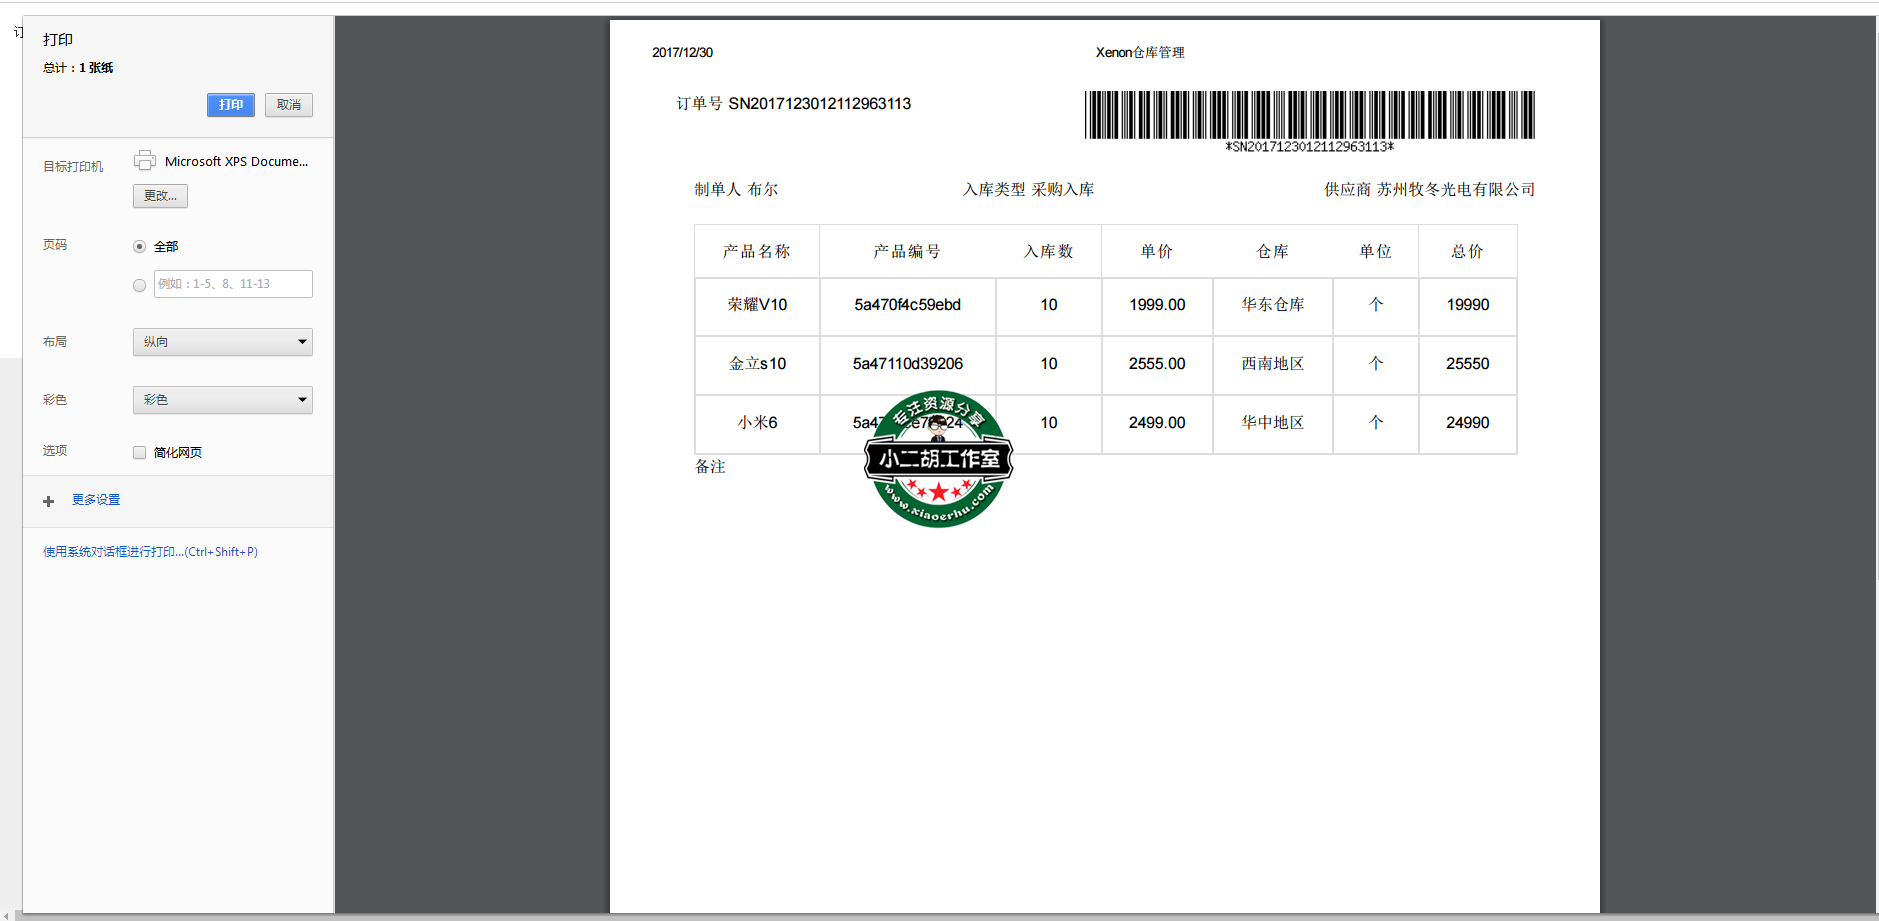Click the 25550 total price cell
This screenshot has height=921, width=1879.
(1467, 364)
